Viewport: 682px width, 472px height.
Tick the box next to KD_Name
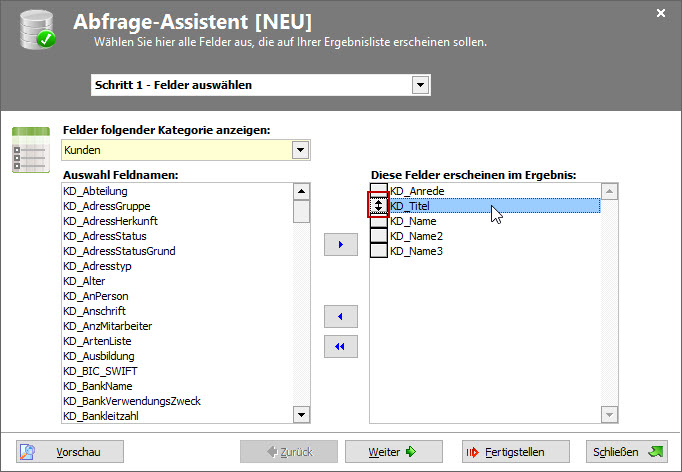[x=379, y=220]
